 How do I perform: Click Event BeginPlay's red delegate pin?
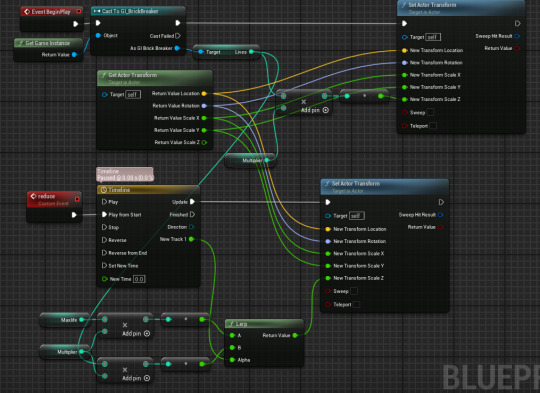79,12
